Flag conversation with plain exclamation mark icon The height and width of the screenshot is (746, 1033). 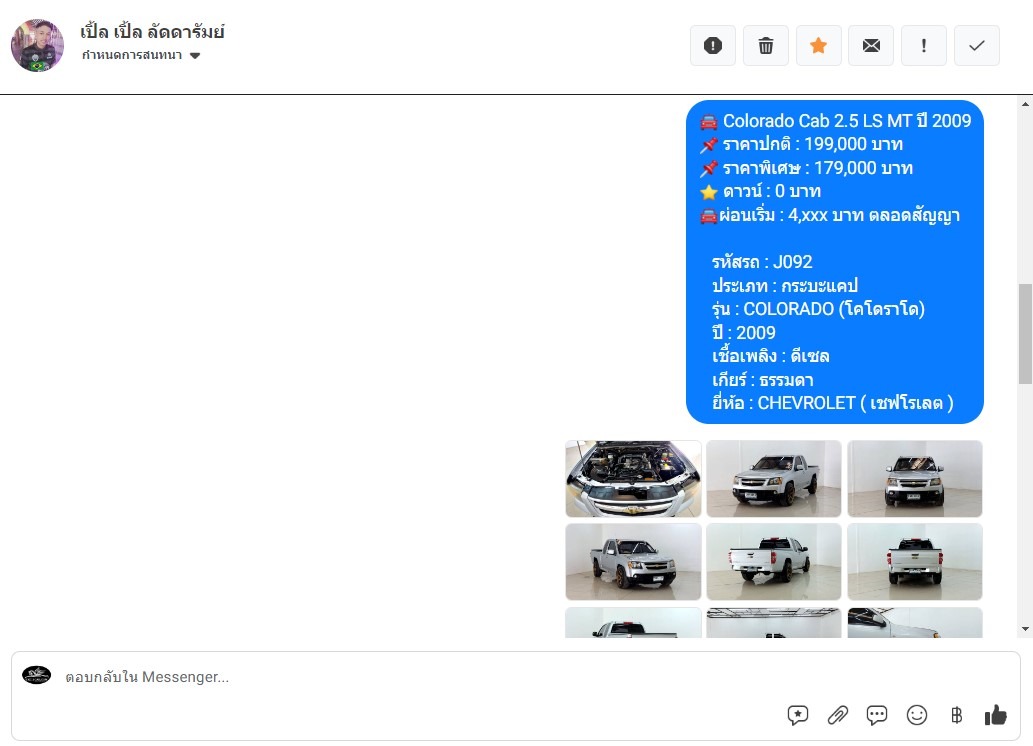924,45
